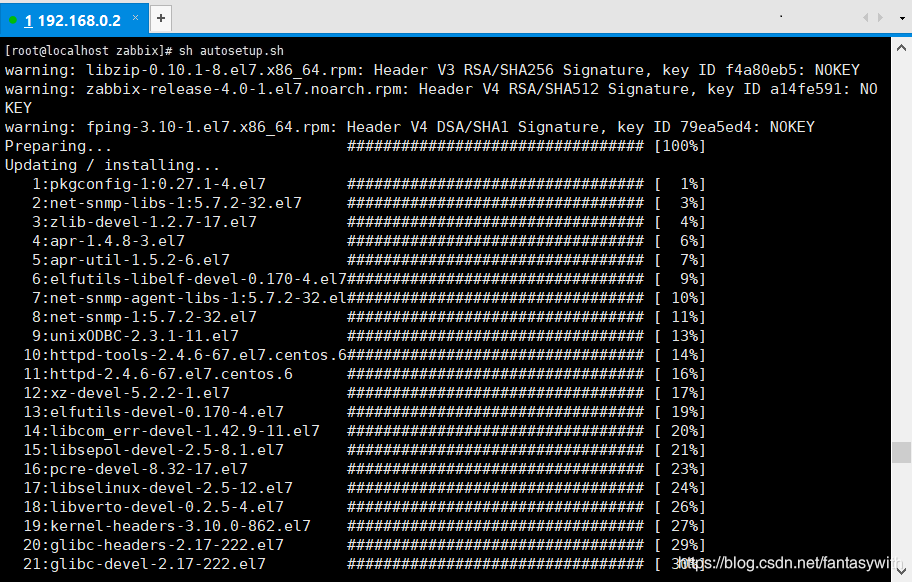Image resolution: width=912 pixels, height=582 pixels.
Task: Click the [ 1%] progress value
Action: click(680, 184)
